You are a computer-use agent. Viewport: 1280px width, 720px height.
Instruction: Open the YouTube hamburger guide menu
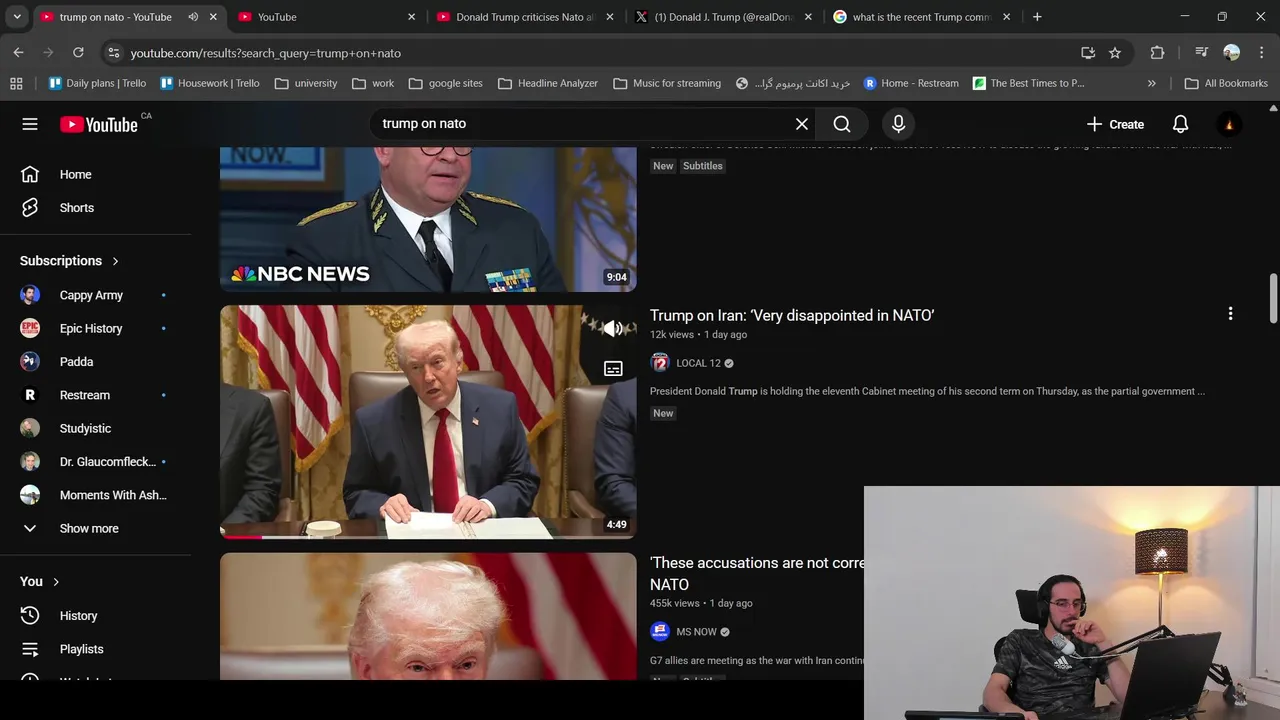pyautogui.click(x=30, y=124)
